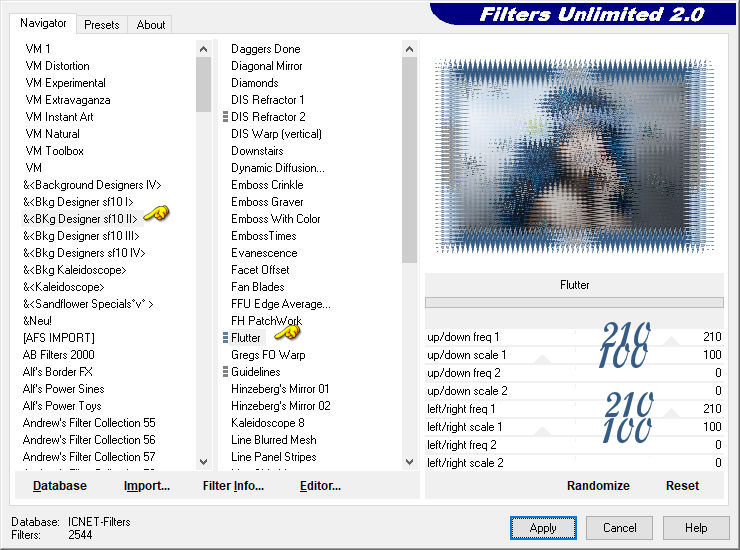Reset the filter parameters
Image resolution: width=740 pixels, height=550 pixels.
[x=682, y=486]
